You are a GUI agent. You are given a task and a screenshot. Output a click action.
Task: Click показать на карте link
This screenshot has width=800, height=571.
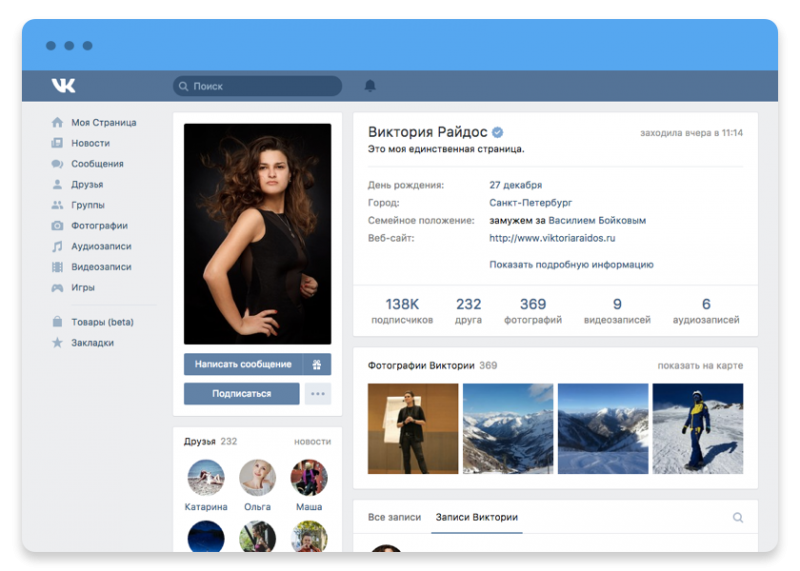pos(700,365)
